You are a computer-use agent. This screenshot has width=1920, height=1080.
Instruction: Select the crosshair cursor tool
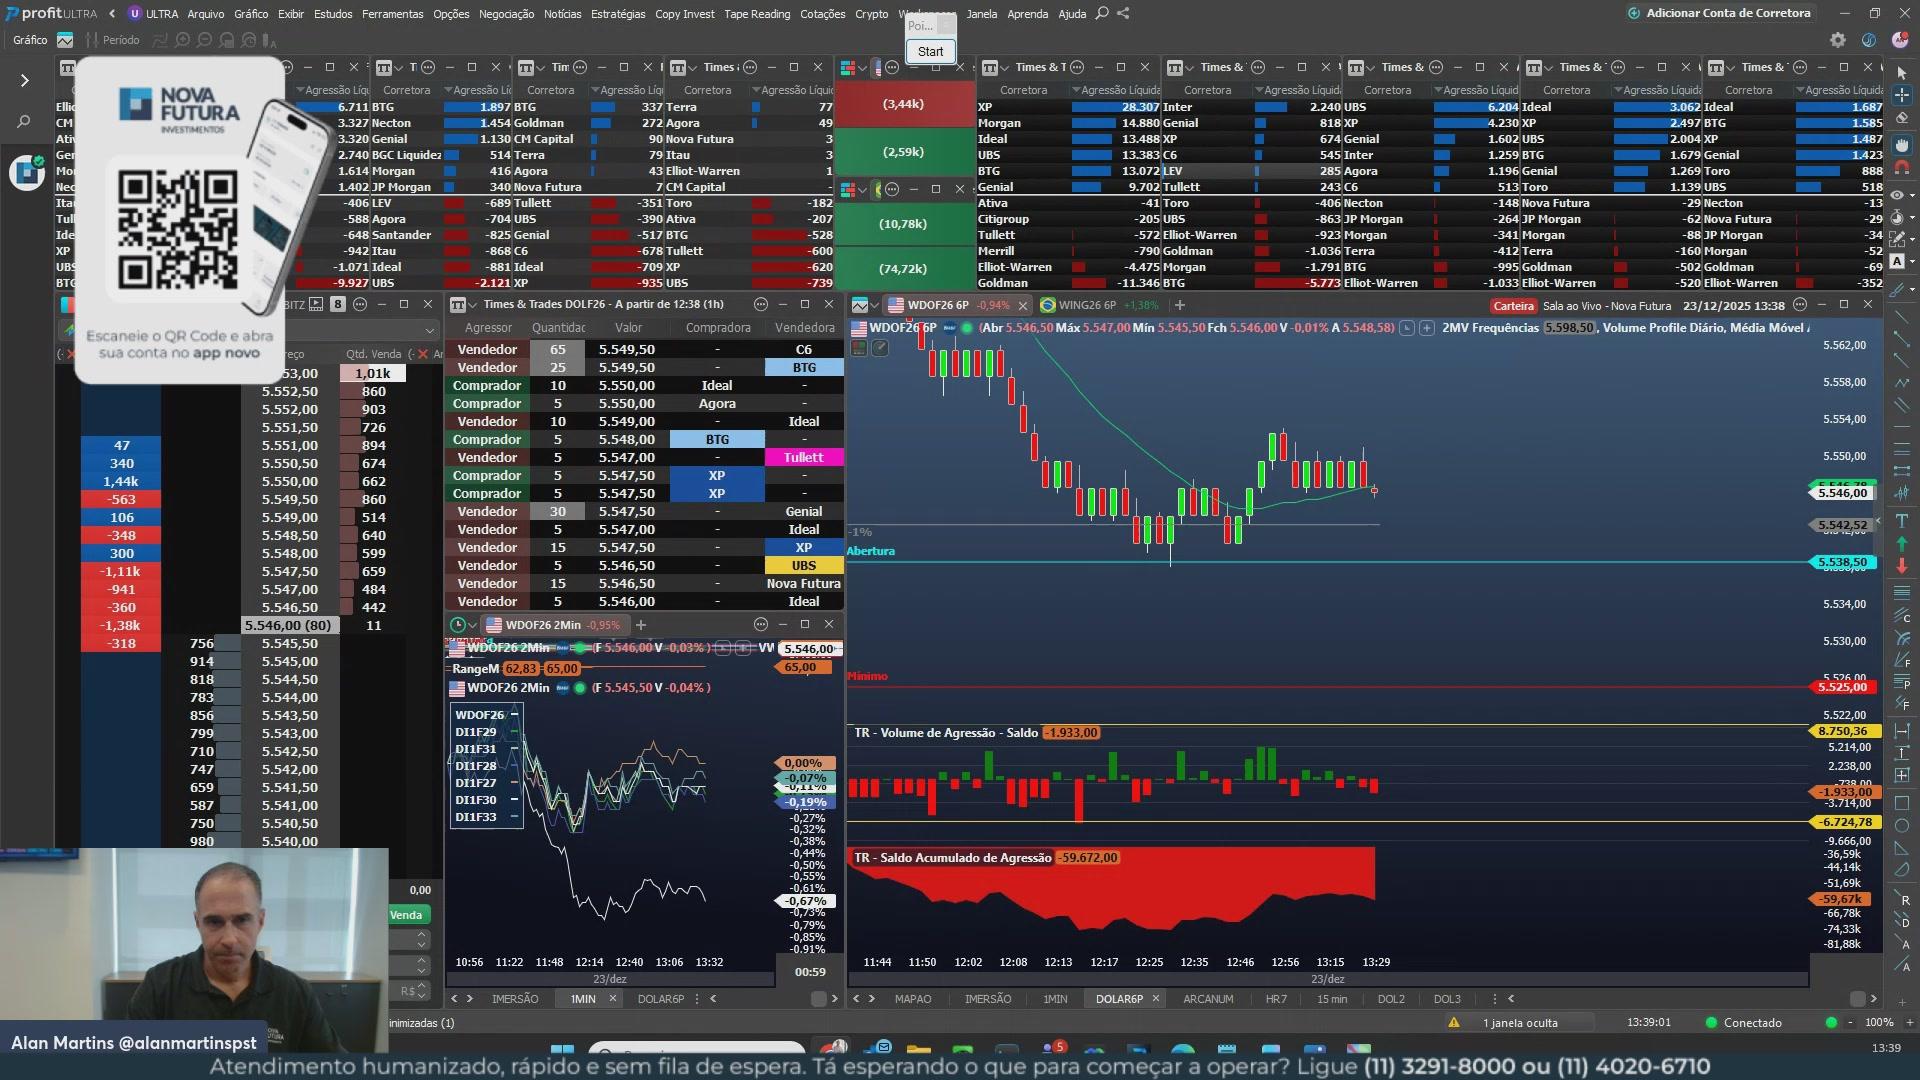tap(1901, 95)
